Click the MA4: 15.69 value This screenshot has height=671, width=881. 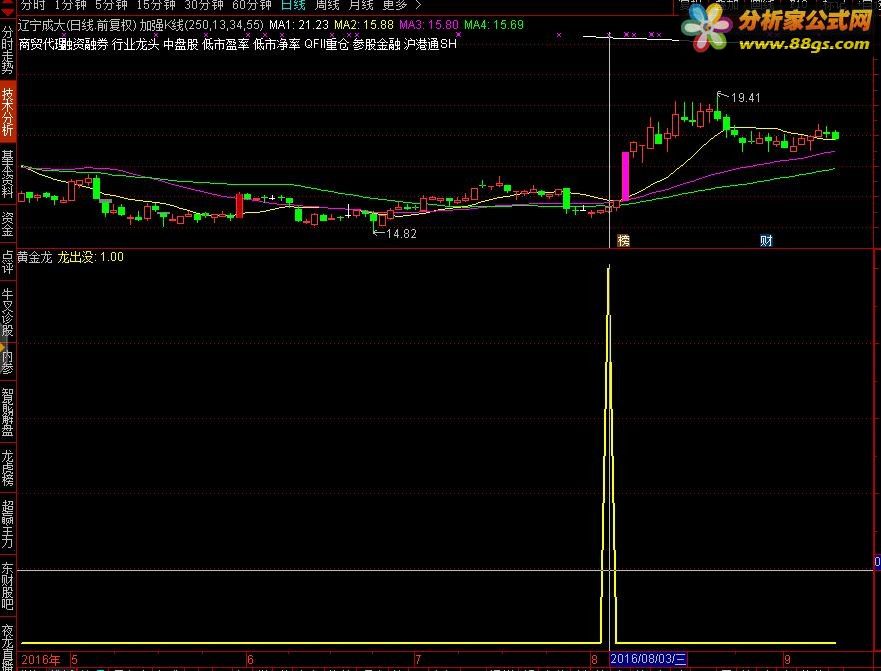click(494, 25)
